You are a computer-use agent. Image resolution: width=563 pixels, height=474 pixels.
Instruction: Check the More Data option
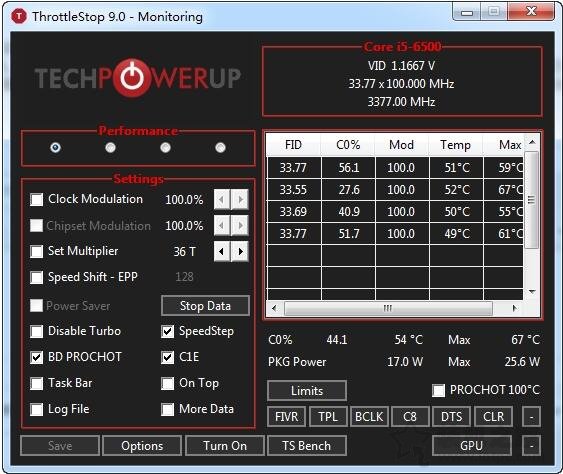click(x=168, y=409)
